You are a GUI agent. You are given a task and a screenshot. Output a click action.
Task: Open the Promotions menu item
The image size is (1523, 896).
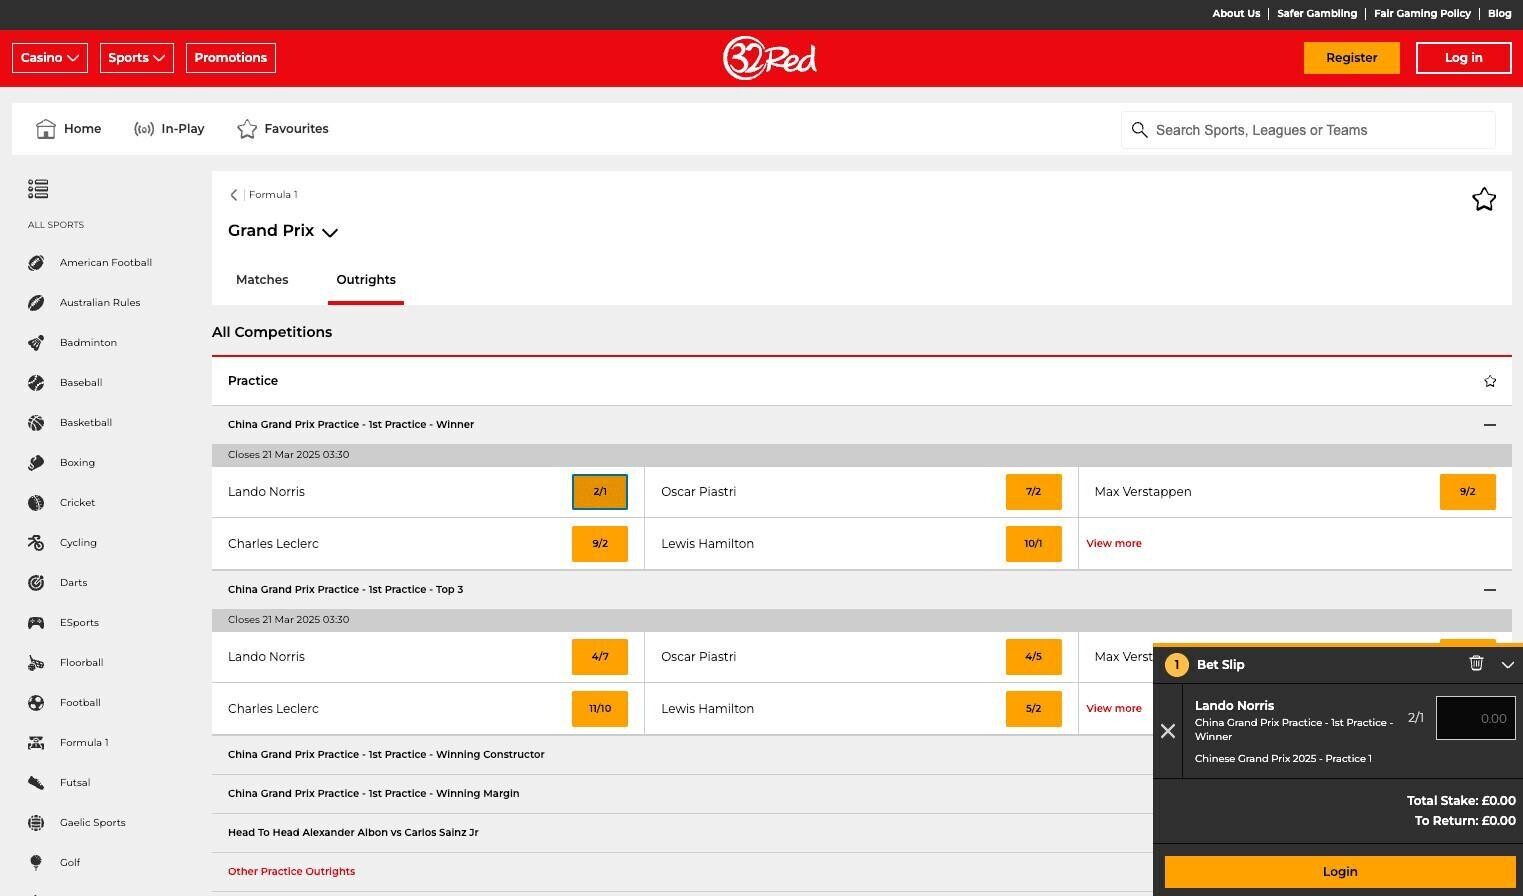click(231, 58)
